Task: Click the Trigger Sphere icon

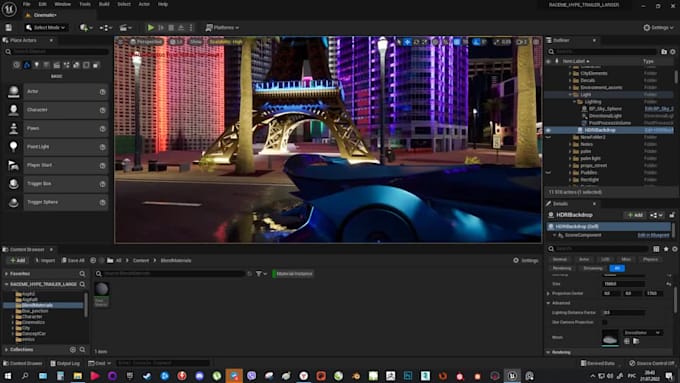Action: click(13, 202)
